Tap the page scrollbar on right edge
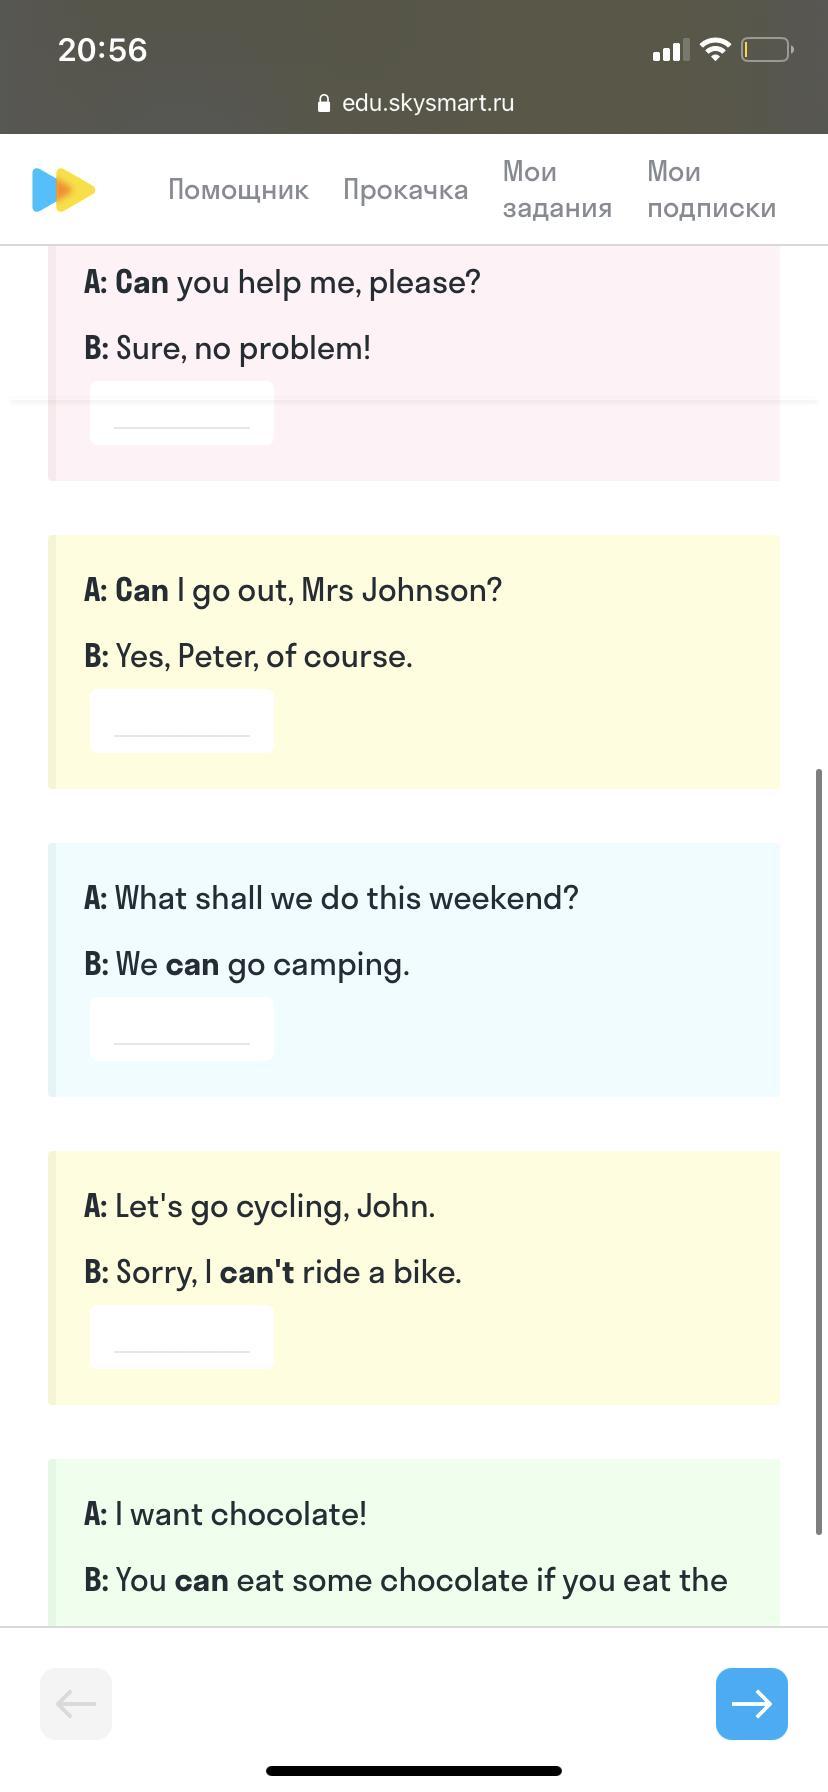 click(x=819, y=1150)
